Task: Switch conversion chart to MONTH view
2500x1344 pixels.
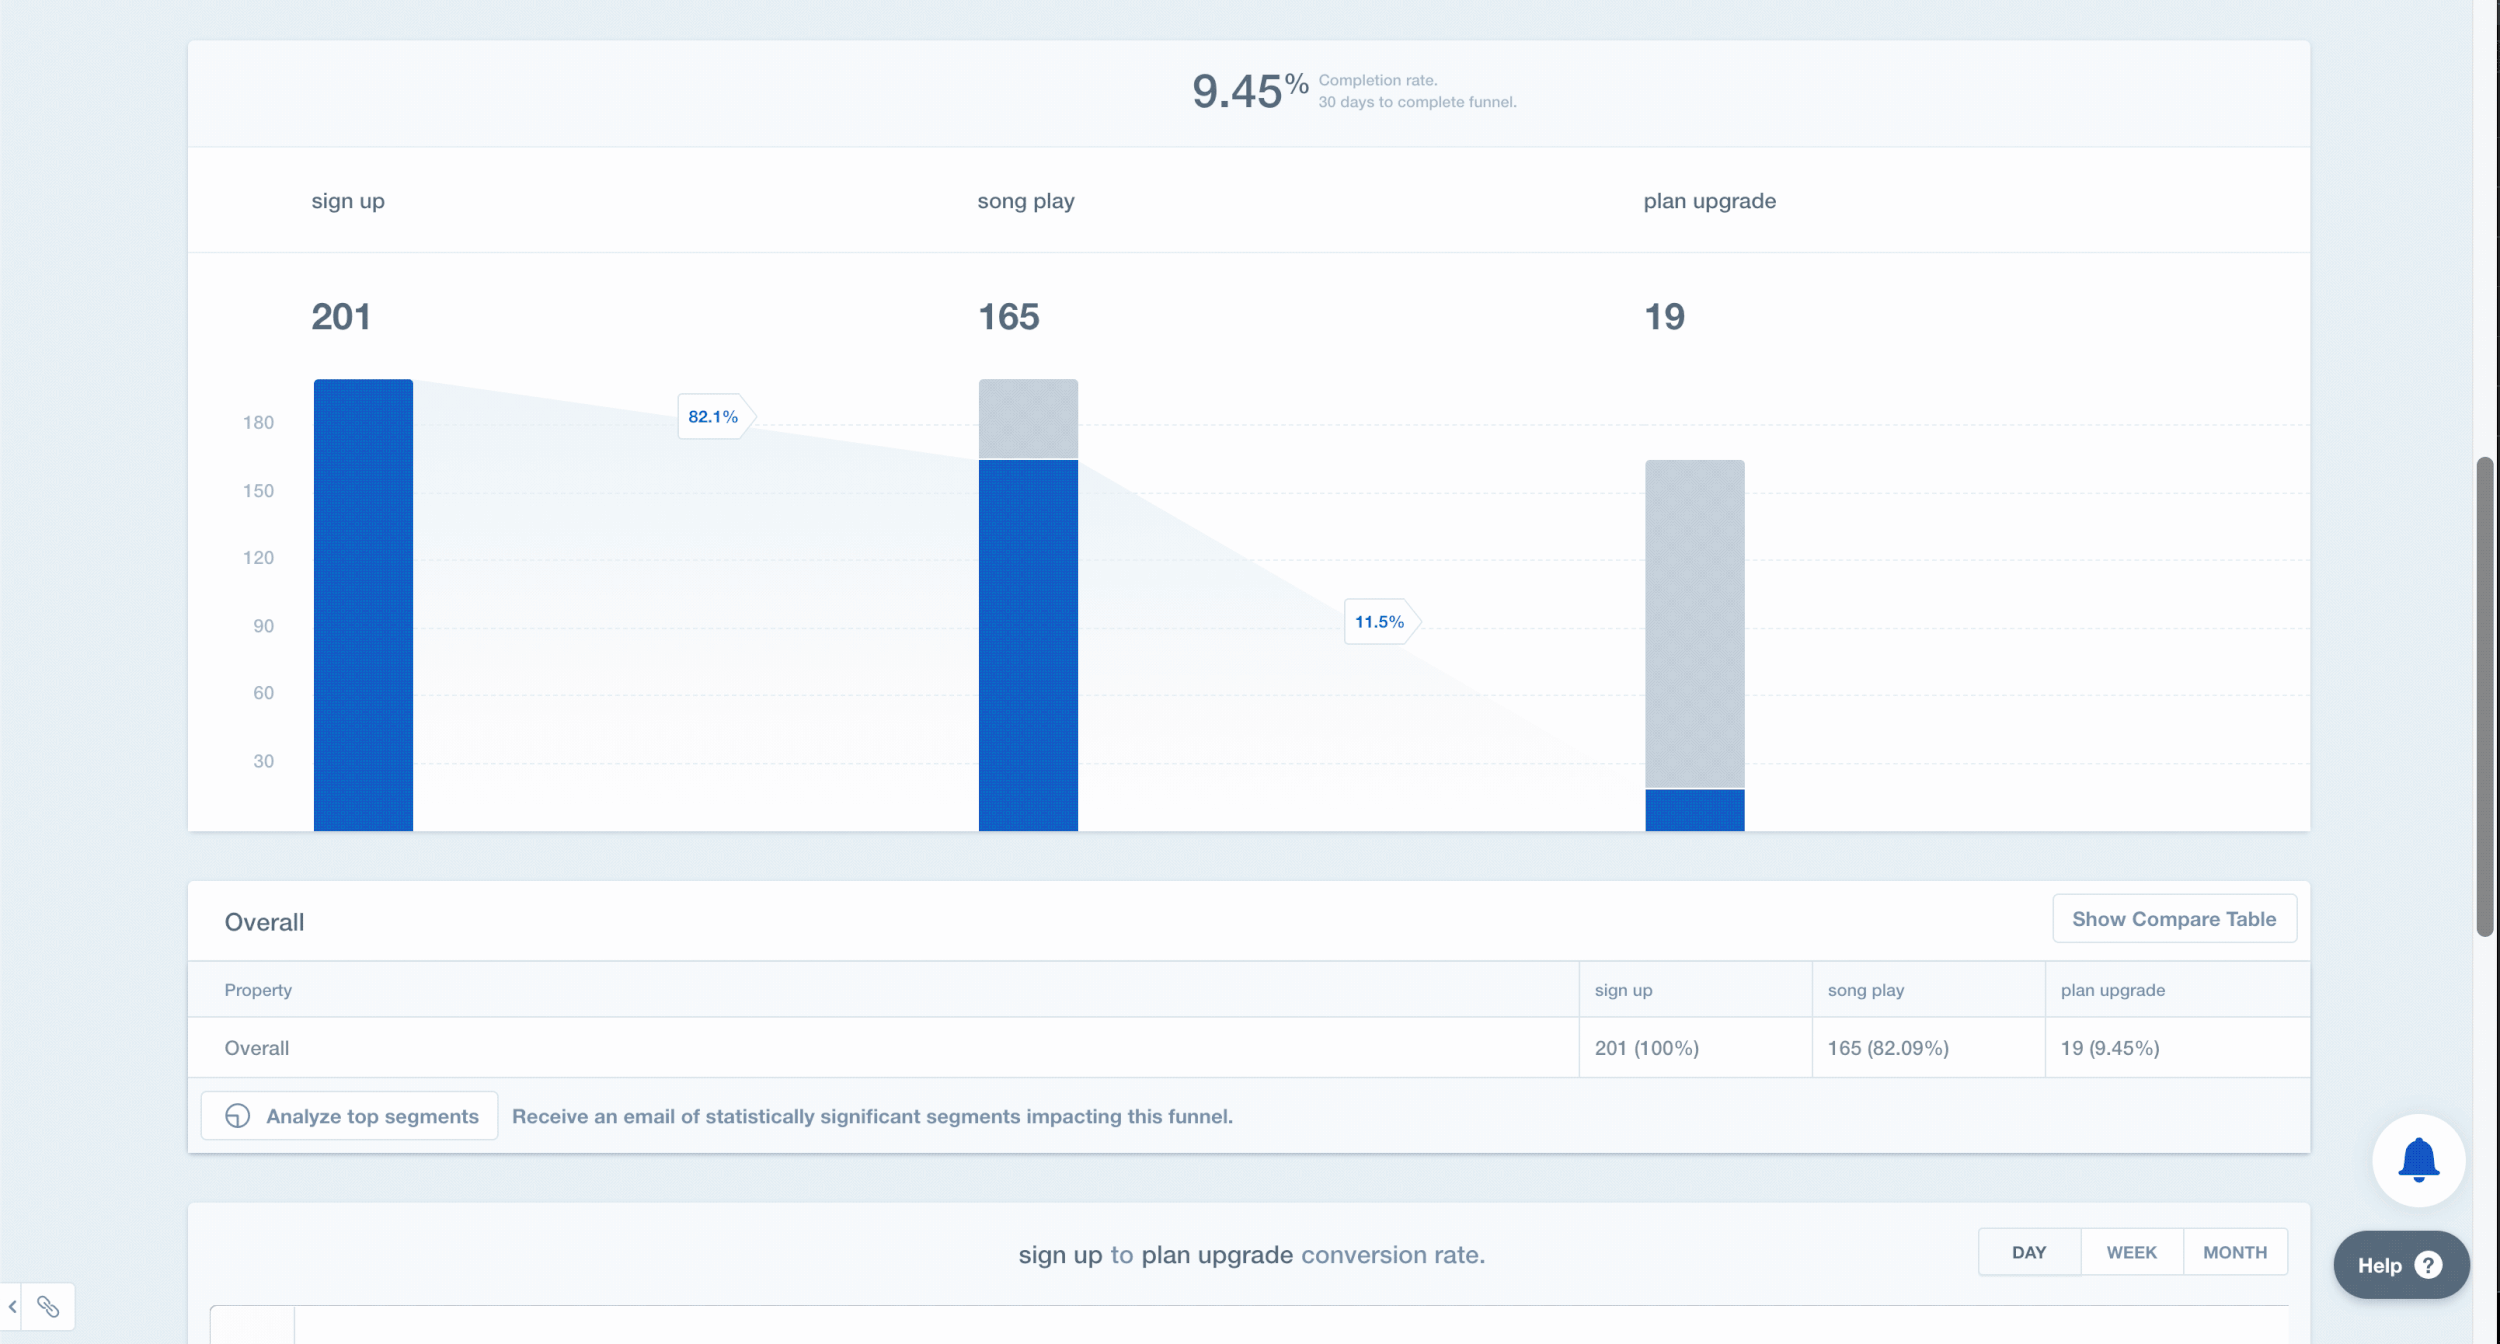Action: (2234, 1252)
